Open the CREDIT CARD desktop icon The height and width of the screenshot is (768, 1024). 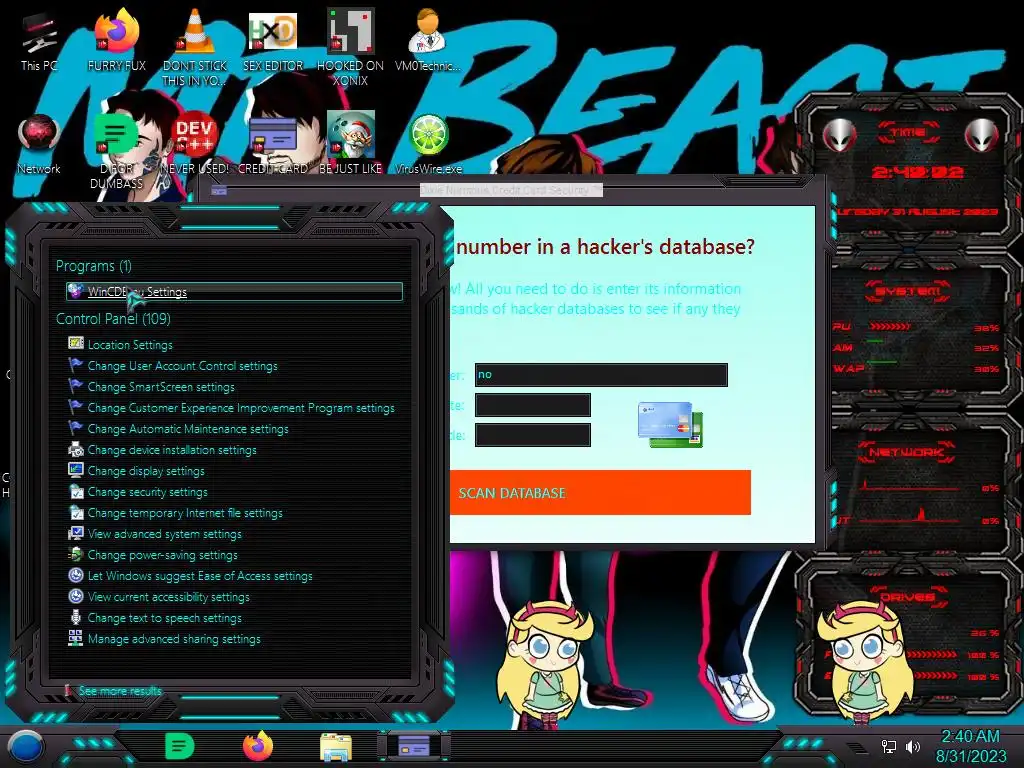pos(273,144)
